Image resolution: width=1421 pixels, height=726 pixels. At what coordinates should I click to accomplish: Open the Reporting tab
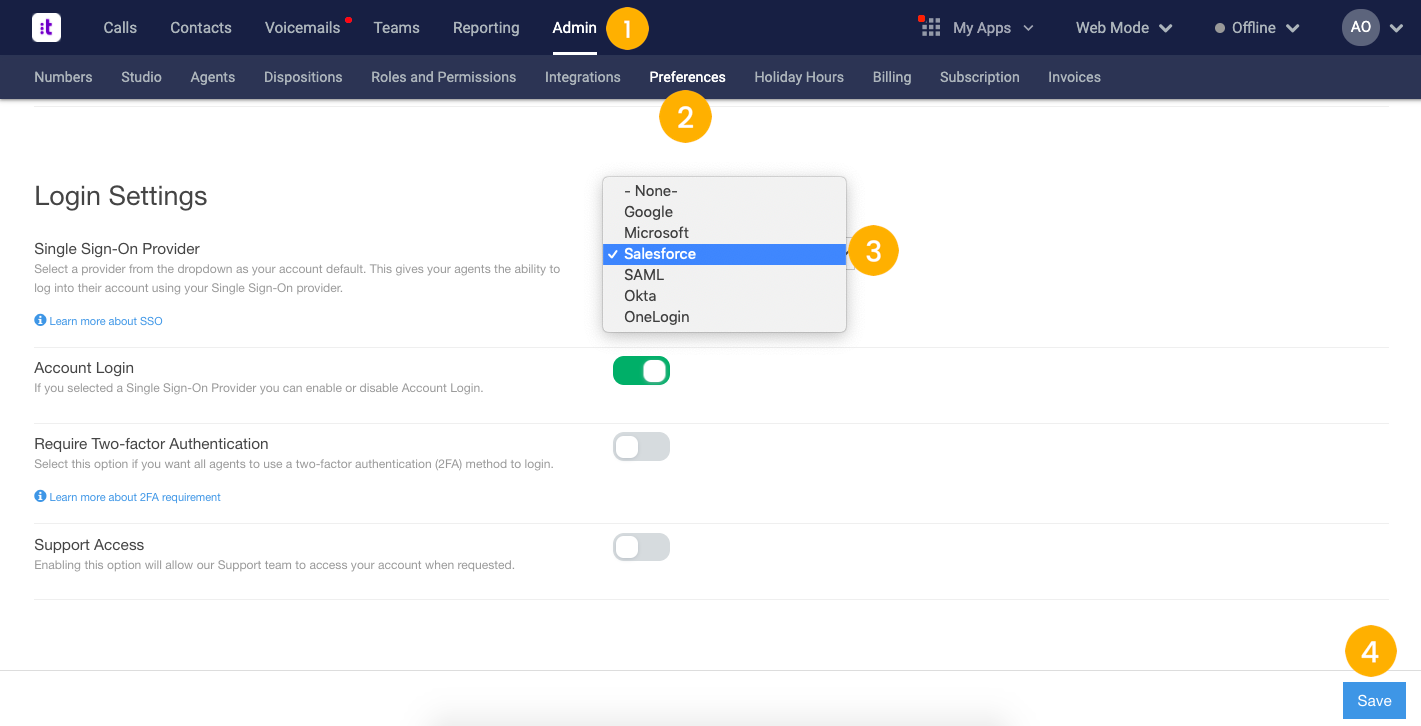pyautogui.click(x=486, y=28)
